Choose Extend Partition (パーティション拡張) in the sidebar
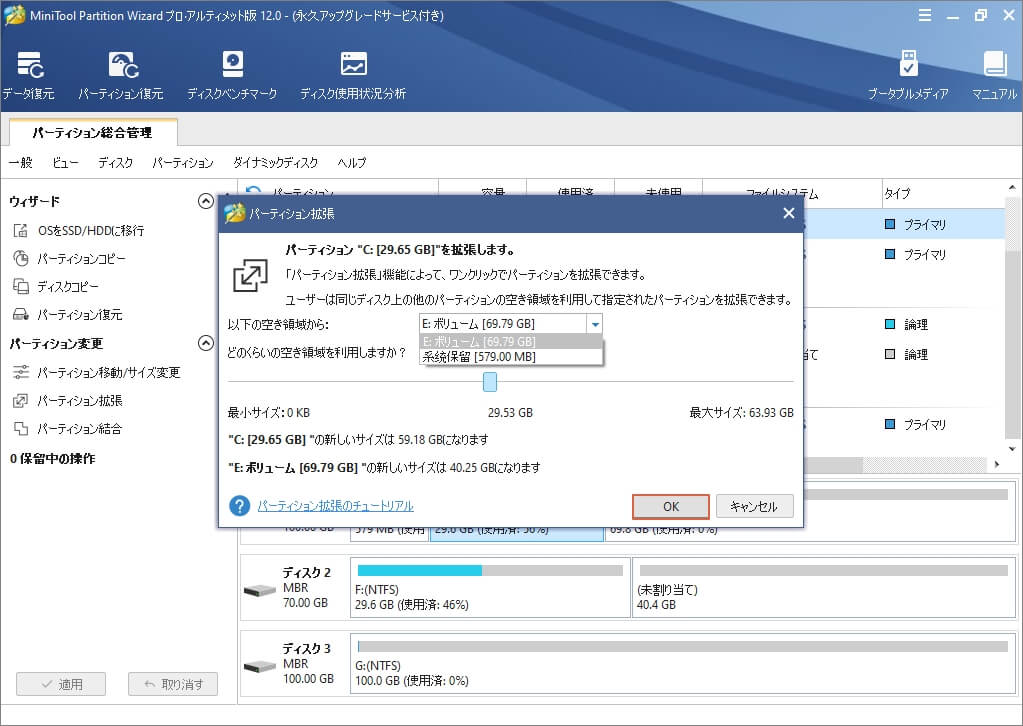1023x726 pixels. point(79,401)
